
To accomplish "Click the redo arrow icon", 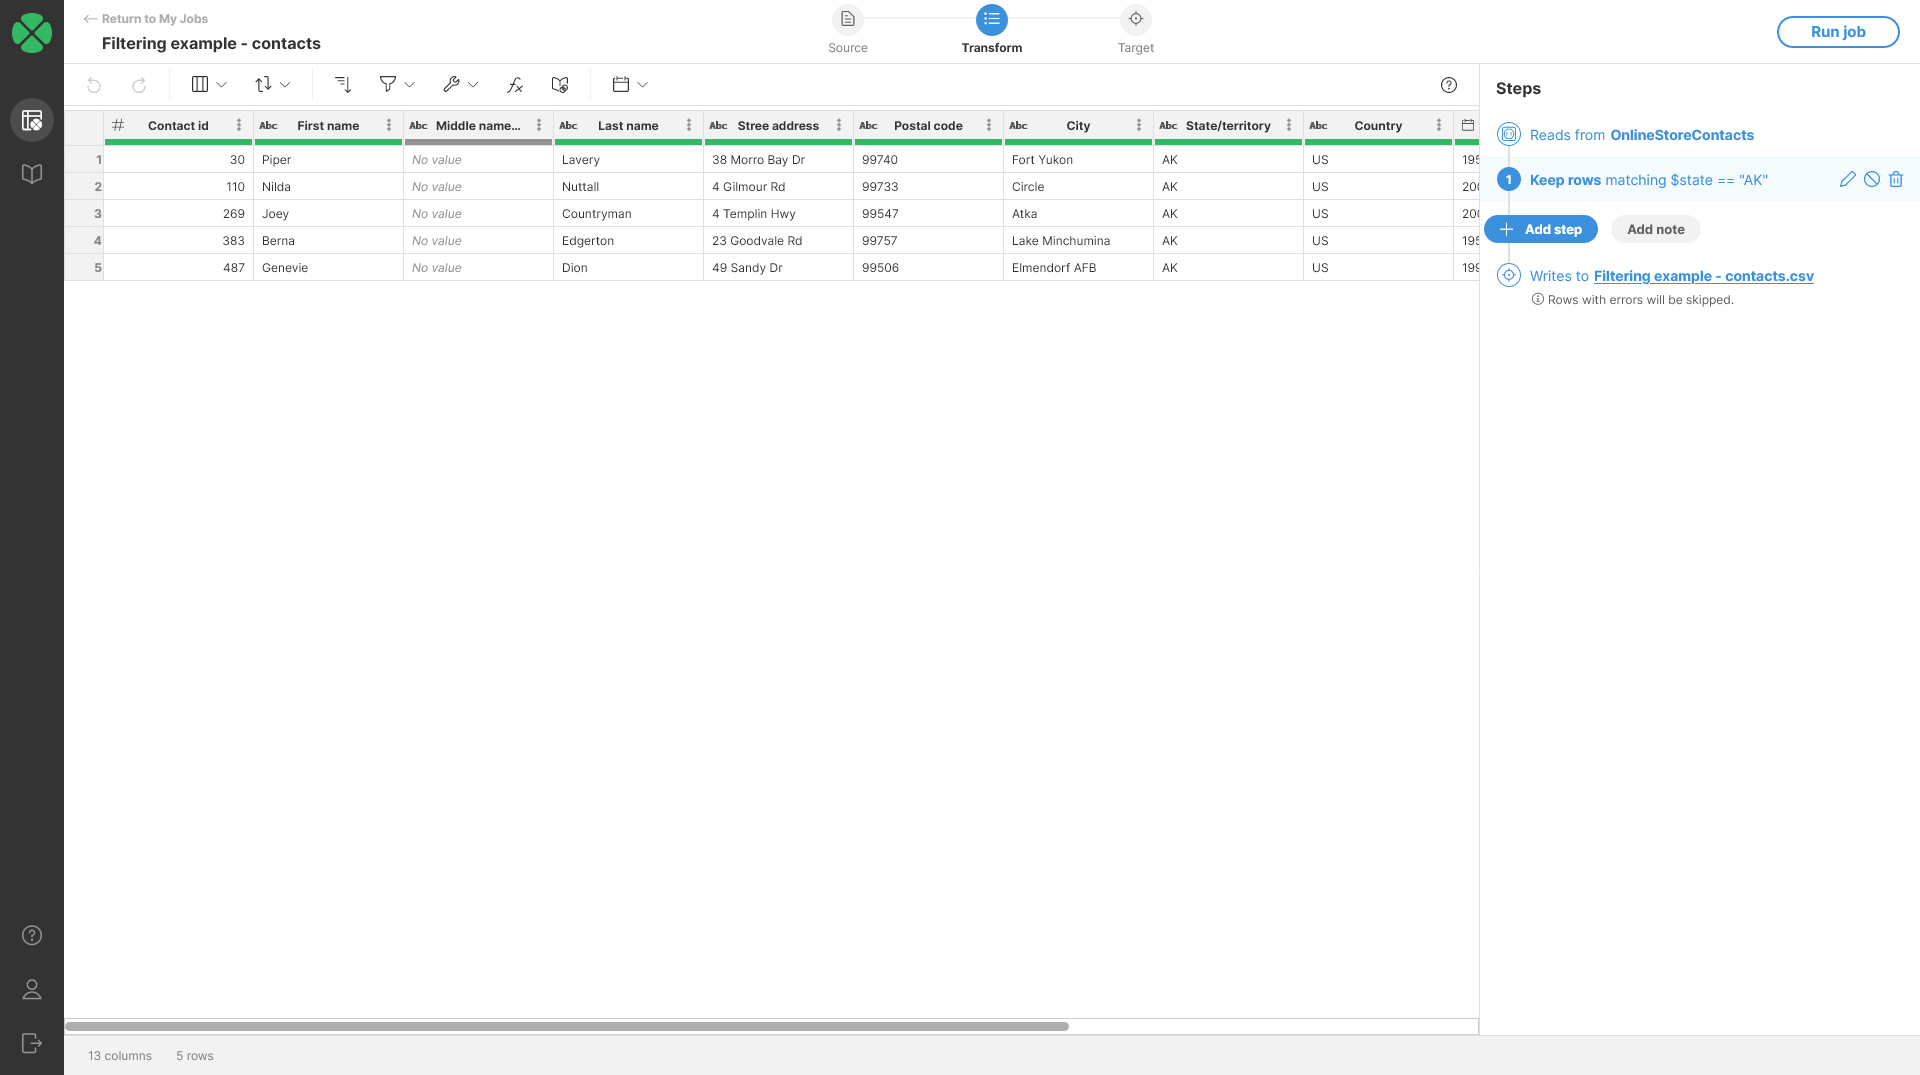I will point(139,85).
